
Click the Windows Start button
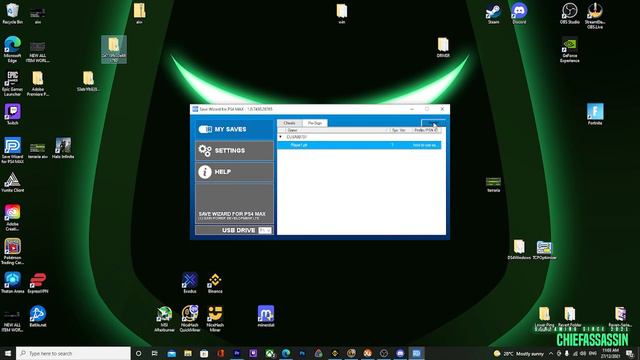(x=8, y=353)
